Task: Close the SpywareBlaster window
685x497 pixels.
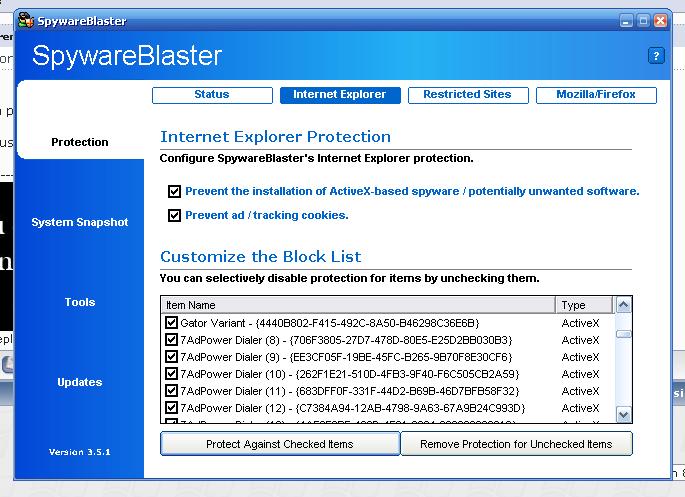Action: pos(661,21)
